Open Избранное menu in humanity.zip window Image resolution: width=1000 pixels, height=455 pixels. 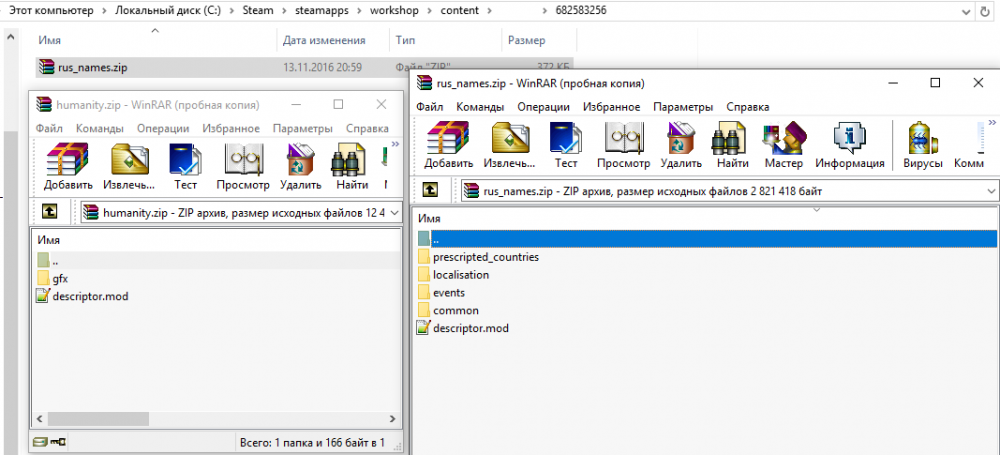tap(231, 128)
